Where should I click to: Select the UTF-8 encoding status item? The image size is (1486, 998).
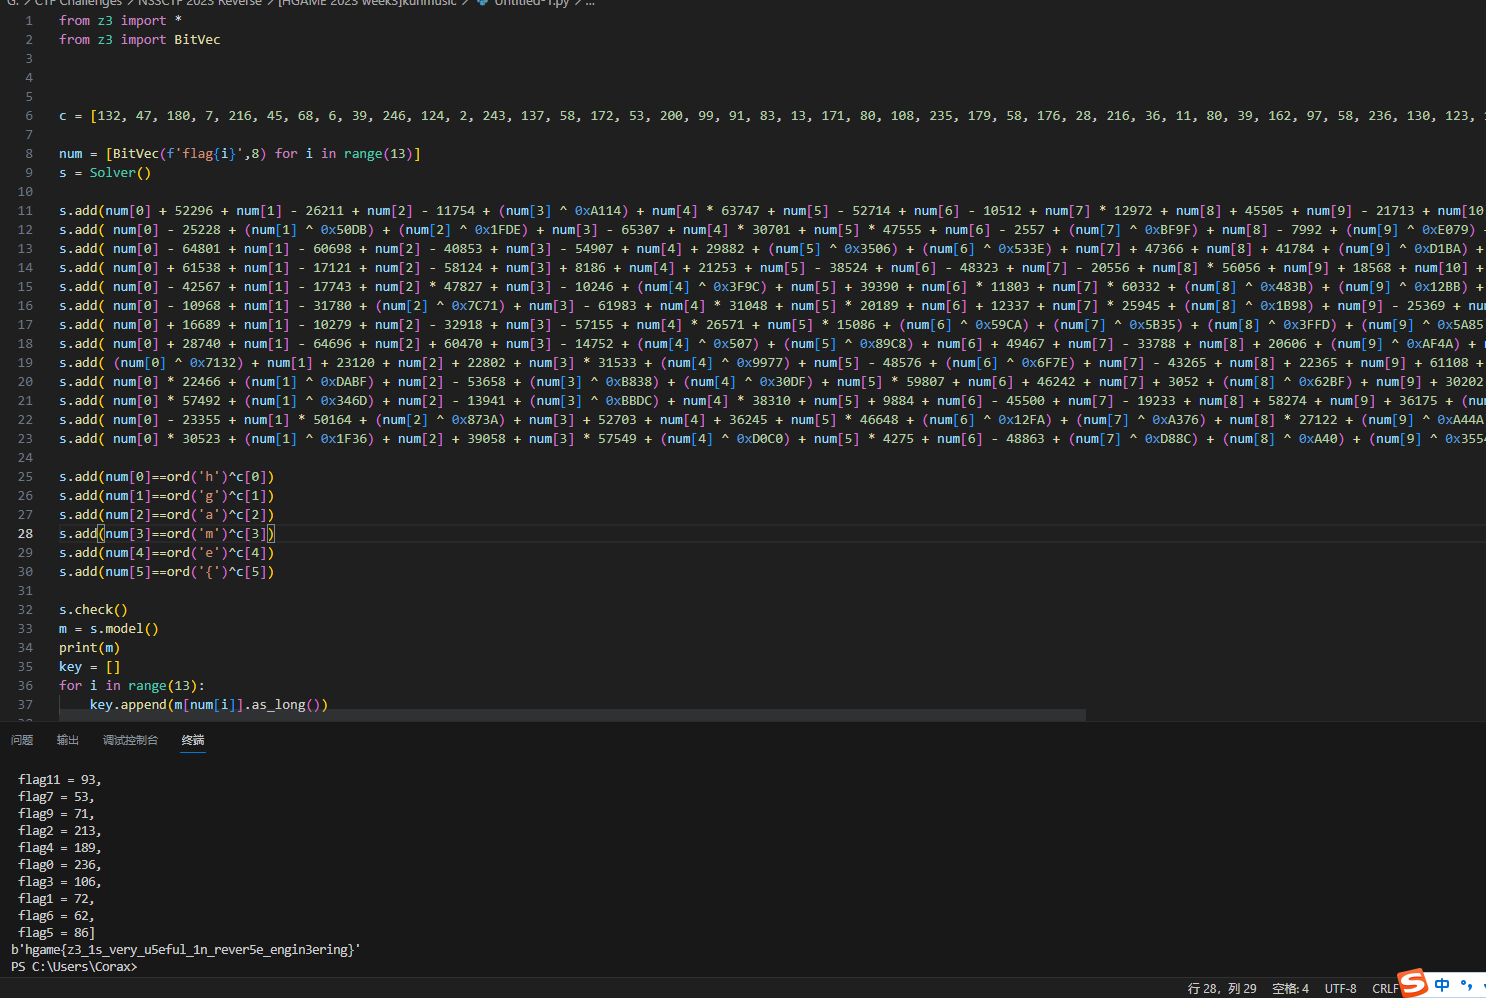[x=1340, y=988]
